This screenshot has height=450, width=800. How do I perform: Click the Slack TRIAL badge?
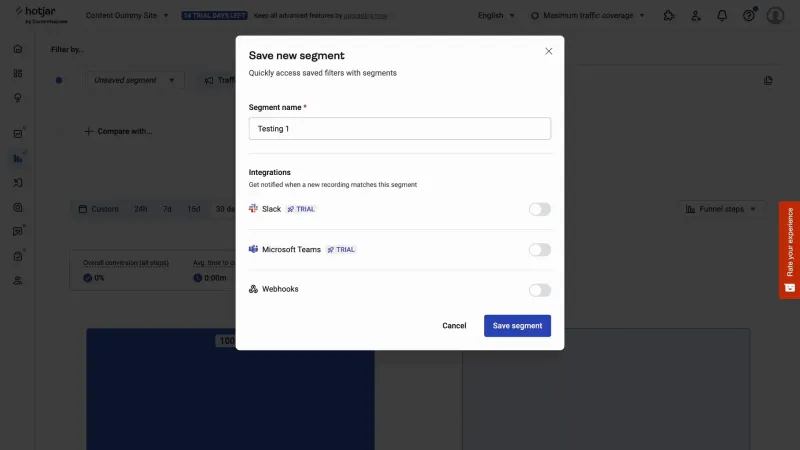pyautogui.click(x=301, y=209)
